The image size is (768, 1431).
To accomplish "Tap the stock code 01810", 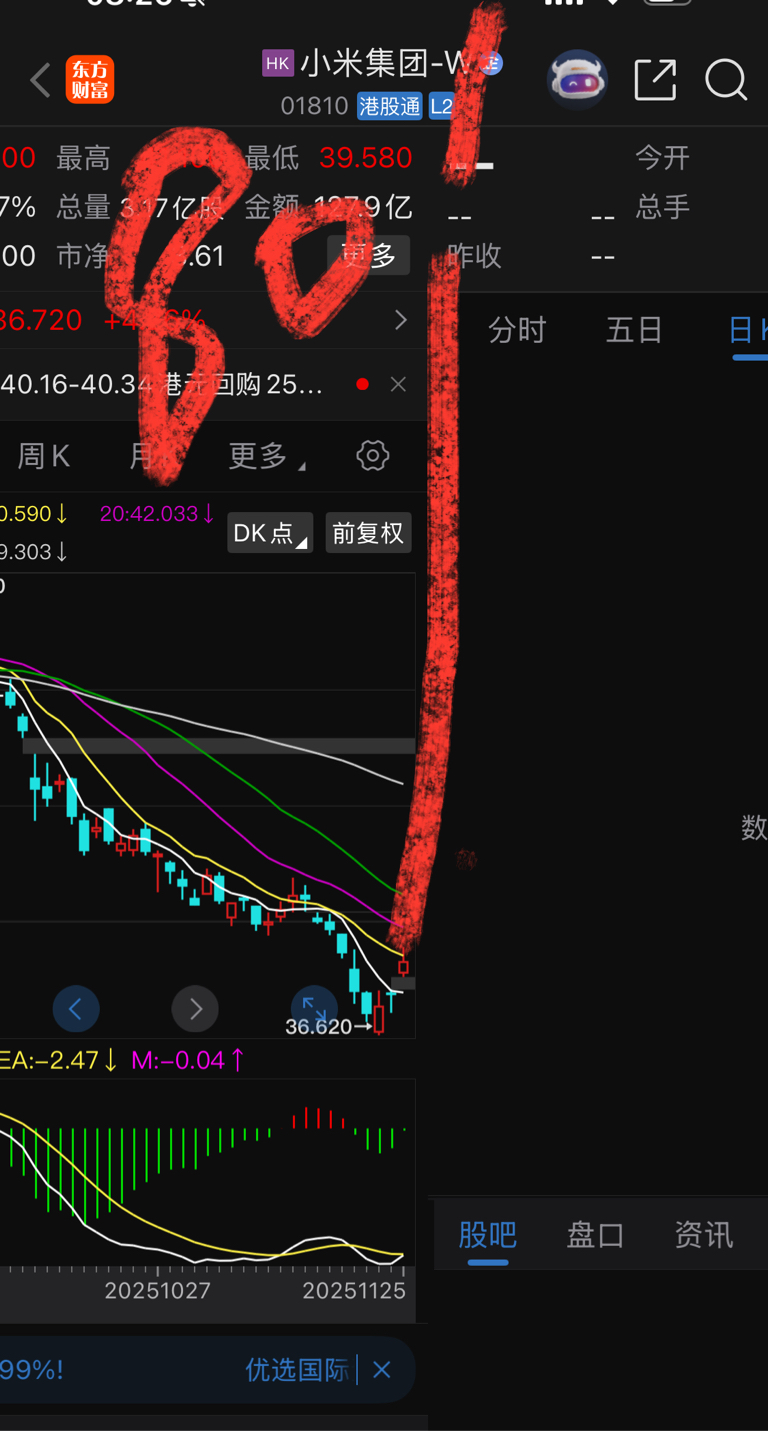I will pyautogui.click(x=314, y=106).
